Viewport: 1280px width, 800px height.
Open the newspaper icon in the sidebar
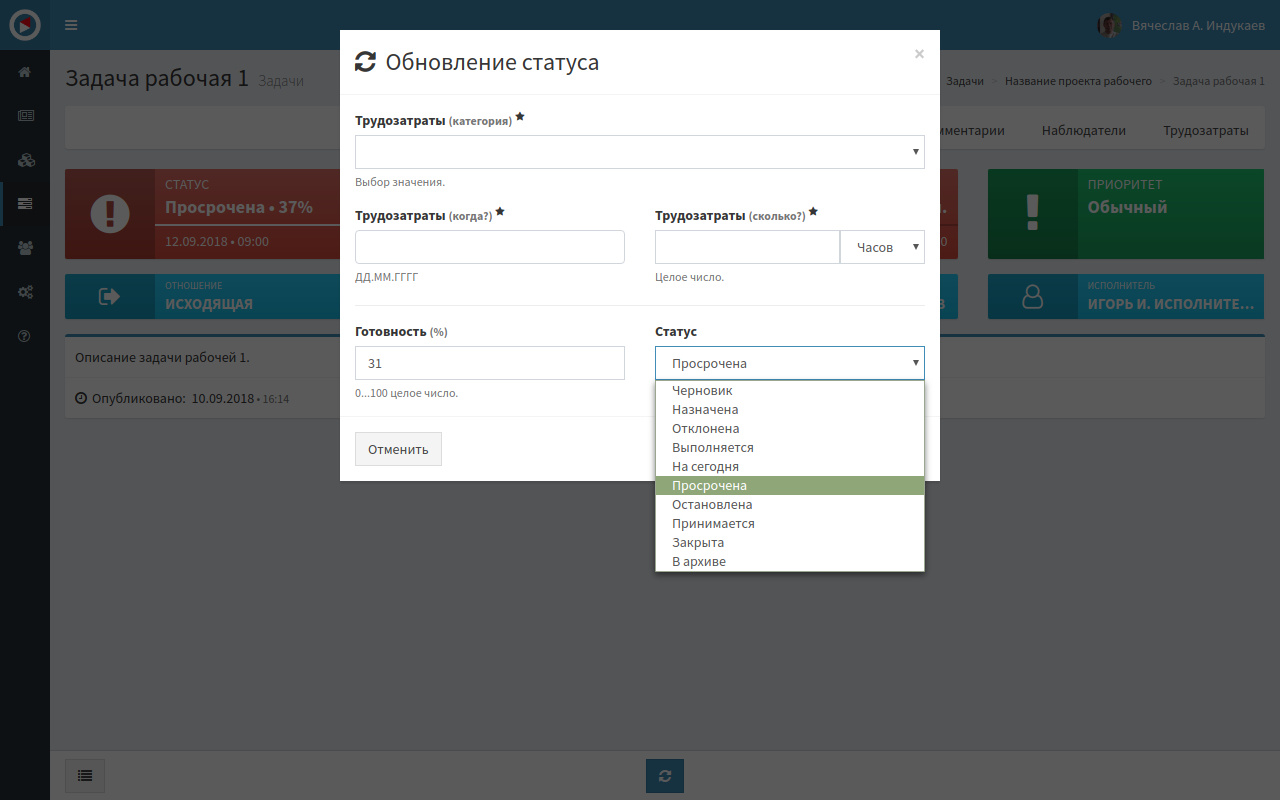coord(25,116)
